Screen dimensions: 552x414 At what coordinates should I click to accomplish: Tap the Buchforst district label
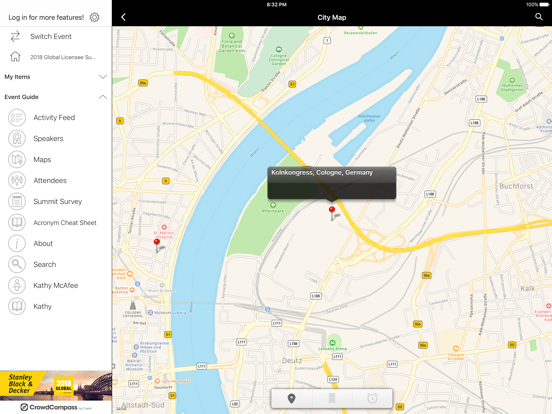(516, 186)
